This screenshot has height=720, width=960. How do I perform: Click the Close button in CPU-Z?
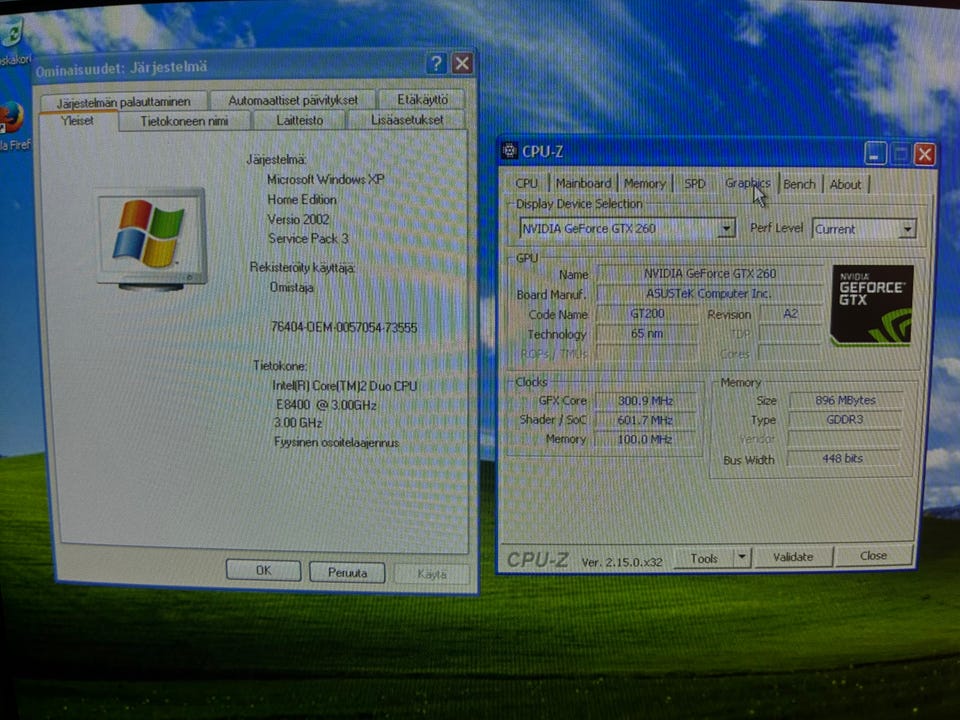point(873,555)
